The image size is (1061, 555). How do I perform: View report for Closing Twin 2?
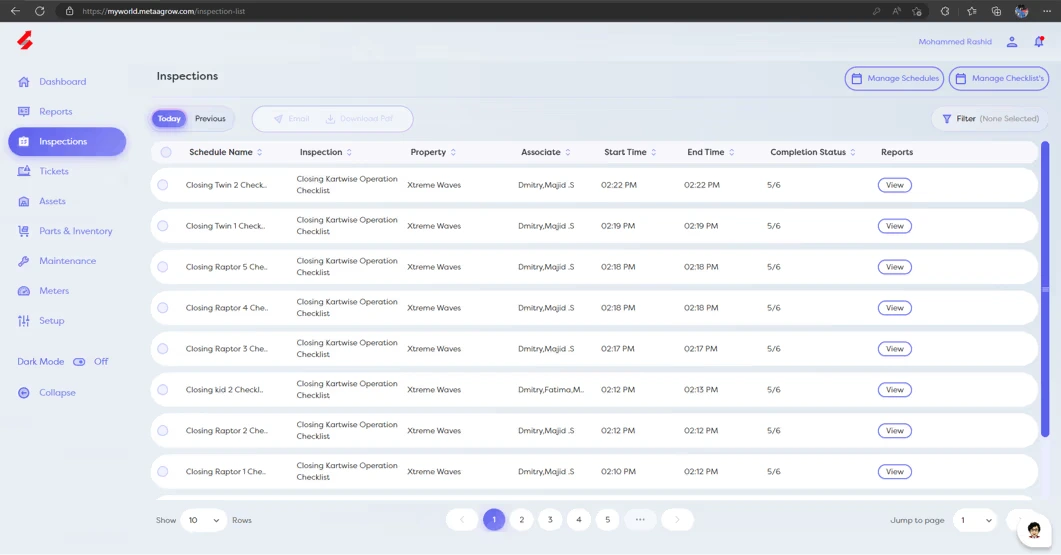point(895,185)
